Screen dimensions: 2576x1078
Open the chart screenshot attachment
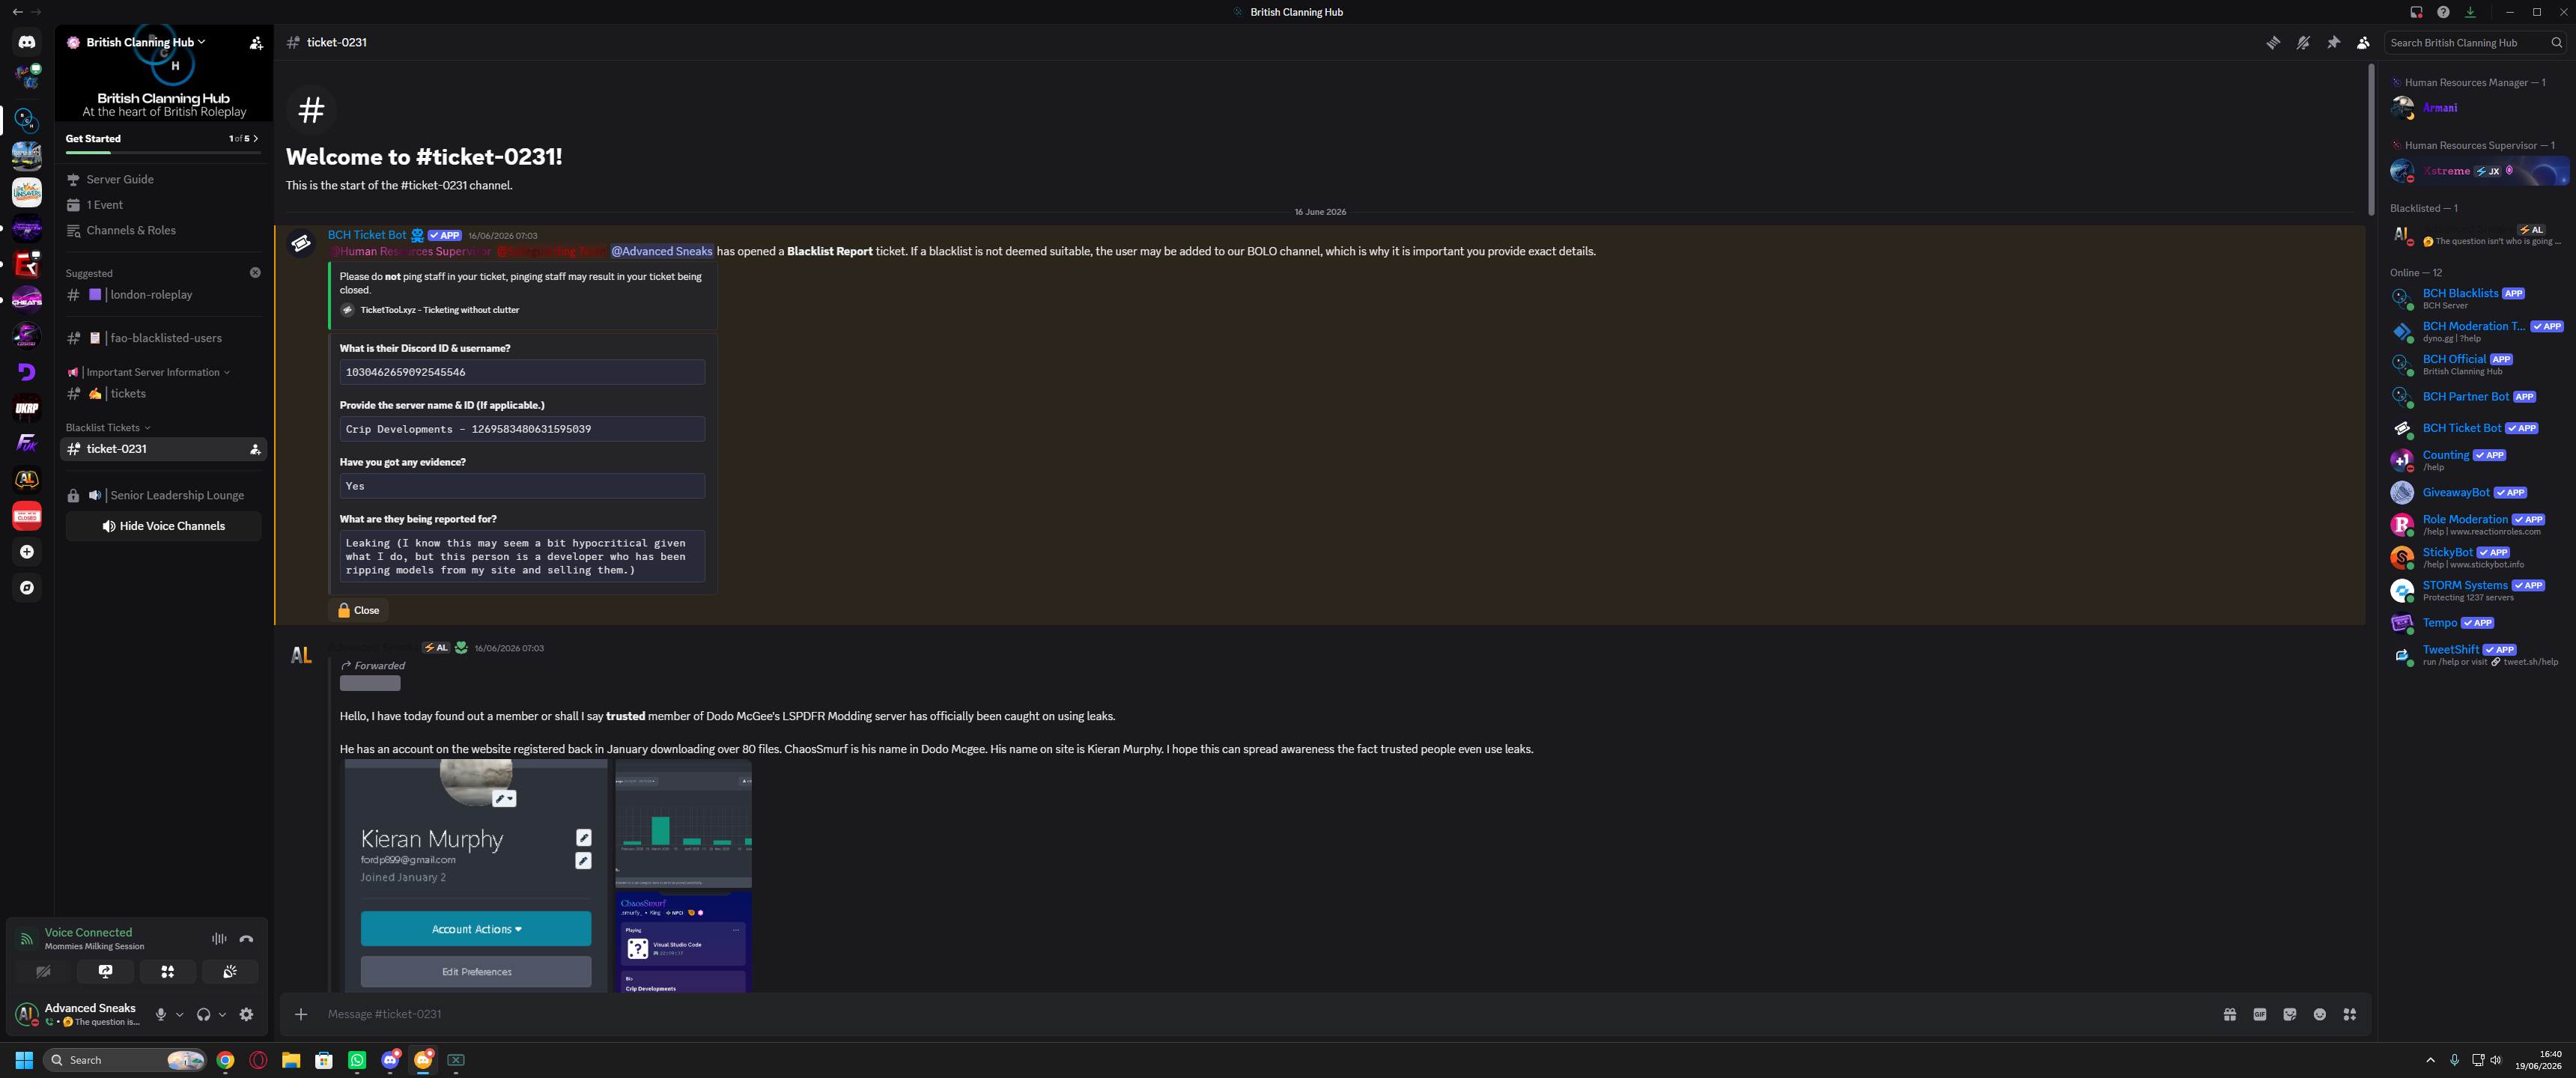684,824
